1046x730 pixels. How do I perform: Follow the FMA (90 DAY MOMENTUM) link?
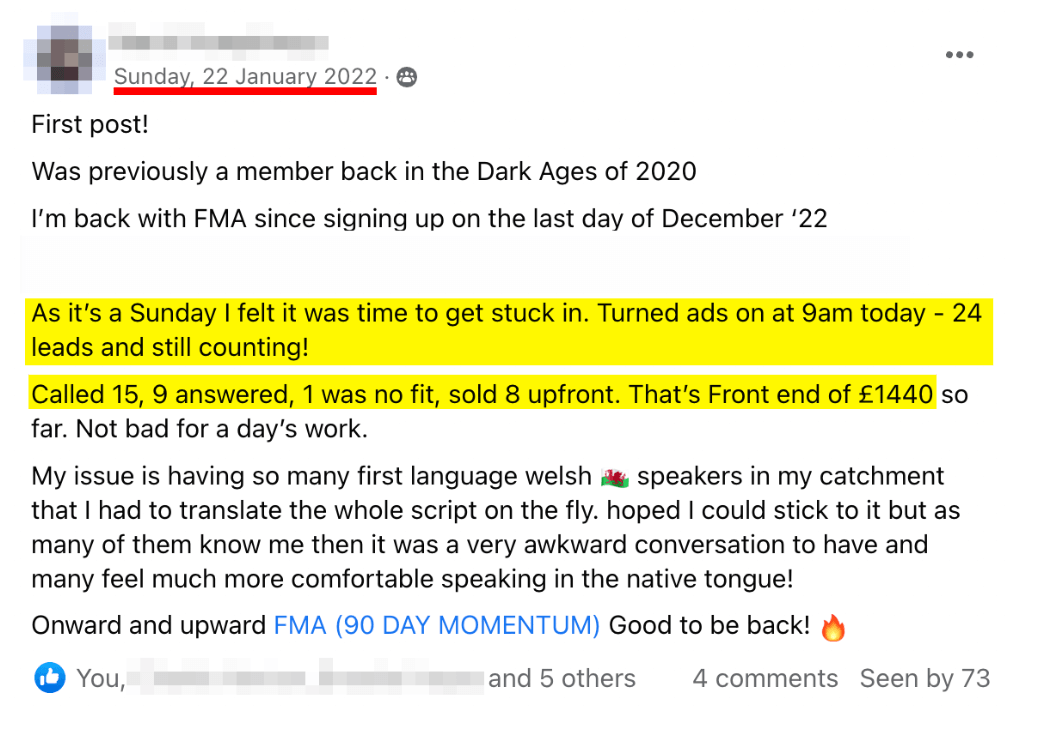point(437,626)
